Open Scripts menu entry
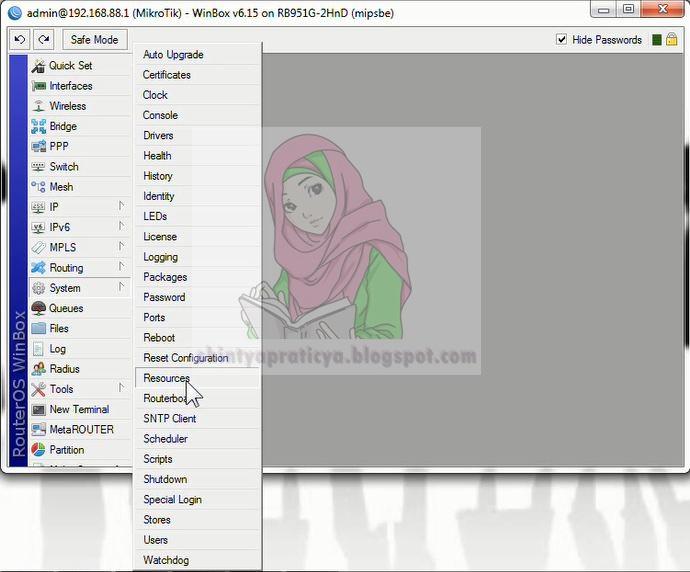 (x=197, y=459)
